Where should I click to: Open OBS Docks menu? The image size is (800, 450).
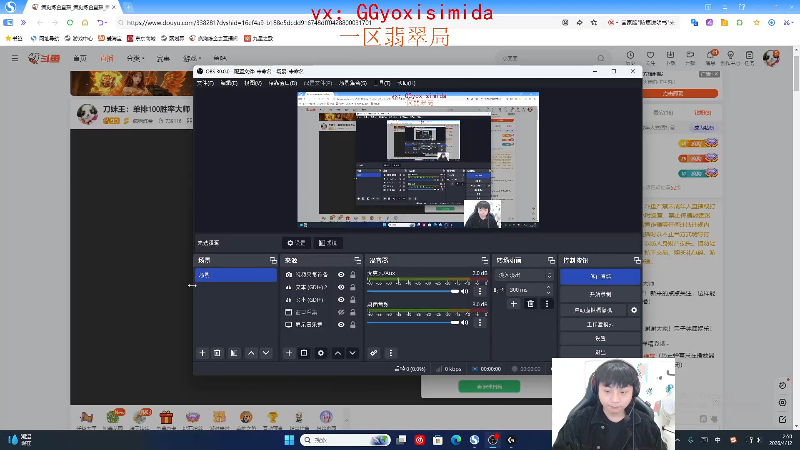(283, 83)
